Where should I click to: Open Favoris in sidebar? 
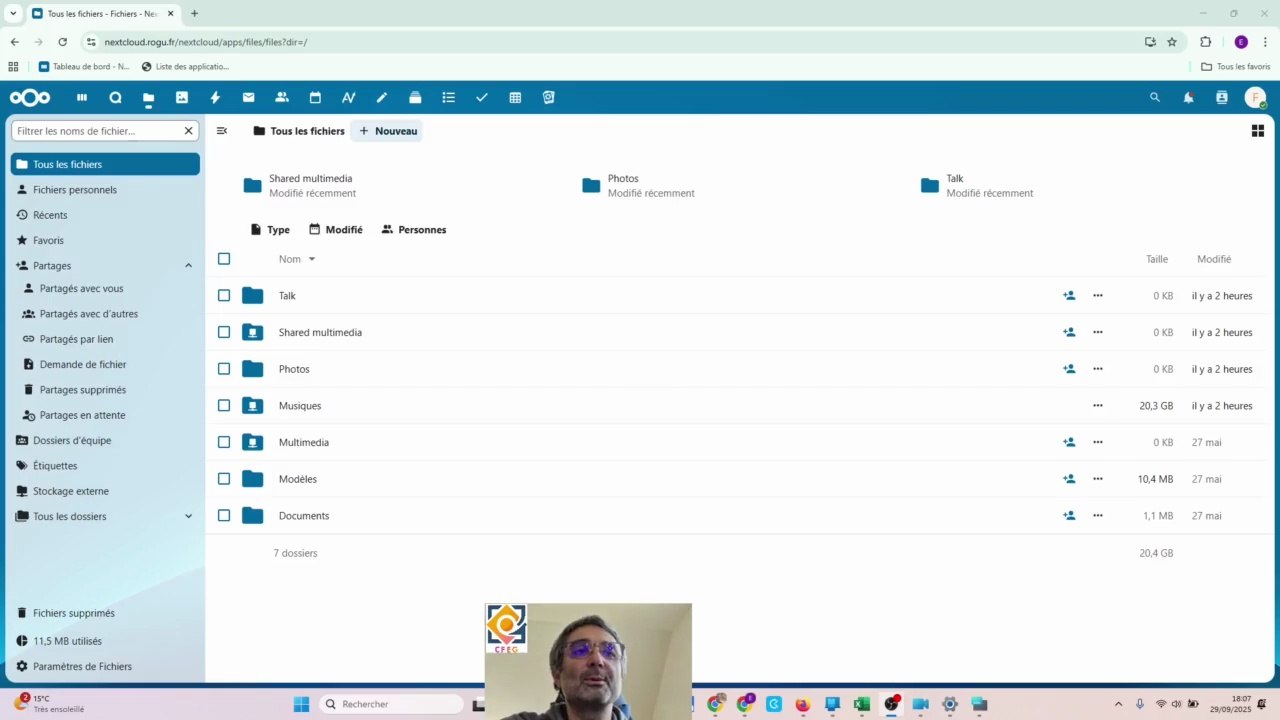(105, 240)
